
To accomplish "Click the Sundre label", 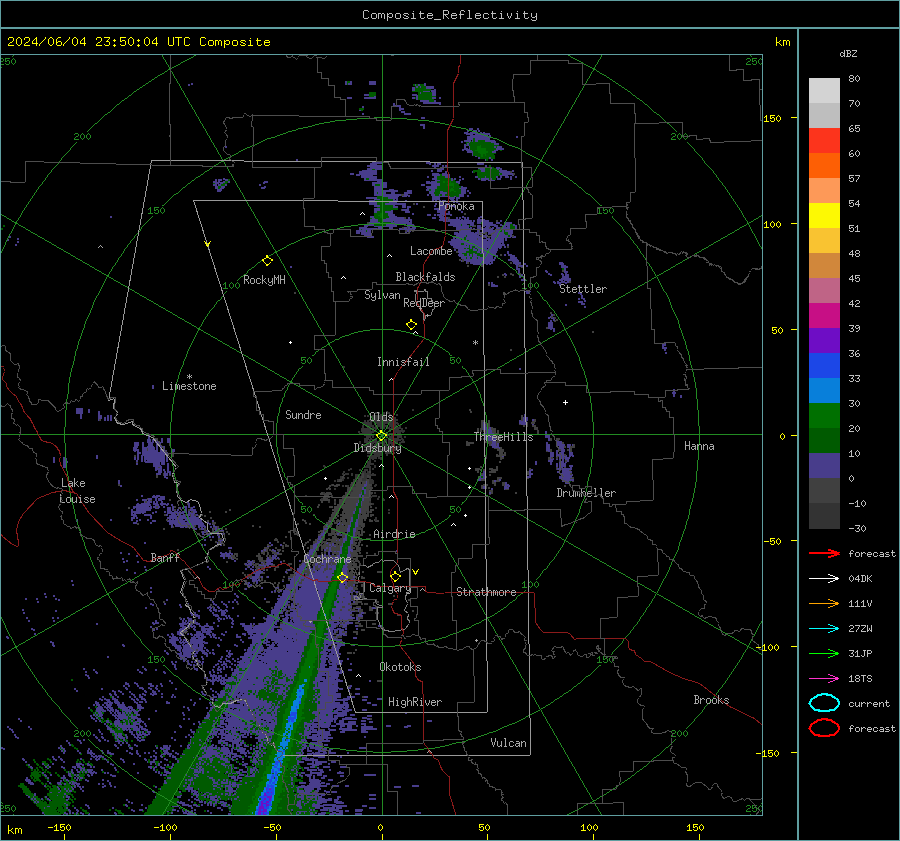I will point(303,414).
